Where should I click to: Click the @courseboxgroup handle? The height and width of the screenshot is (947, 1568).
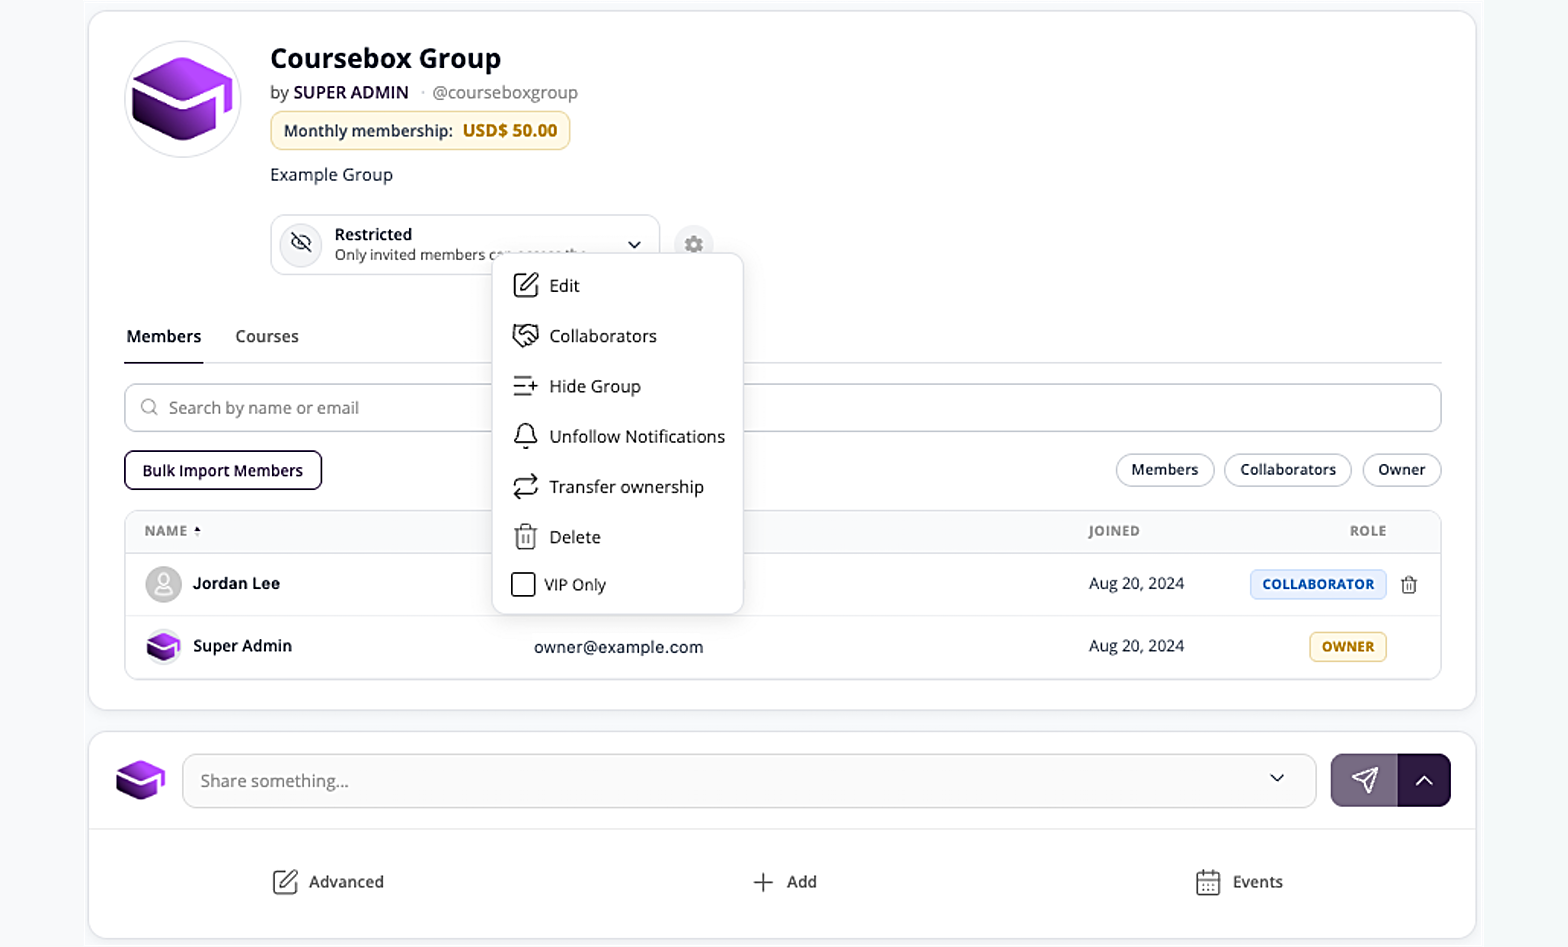click(505, 92)
